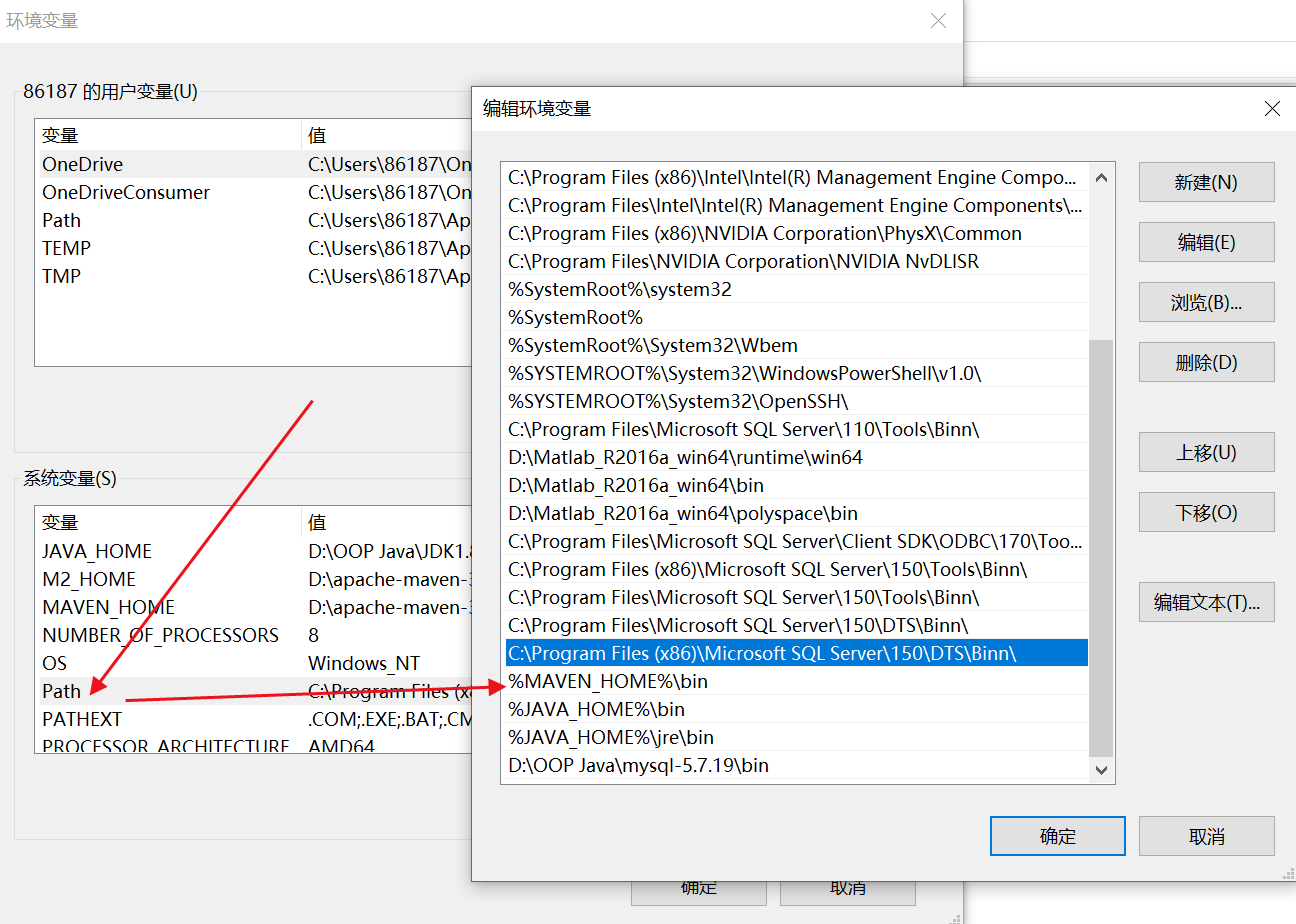Image resolution: width=1296 pixels, height=924 pixels.
Task: Select Path in system variables list
Action: (x=254, y=691)
